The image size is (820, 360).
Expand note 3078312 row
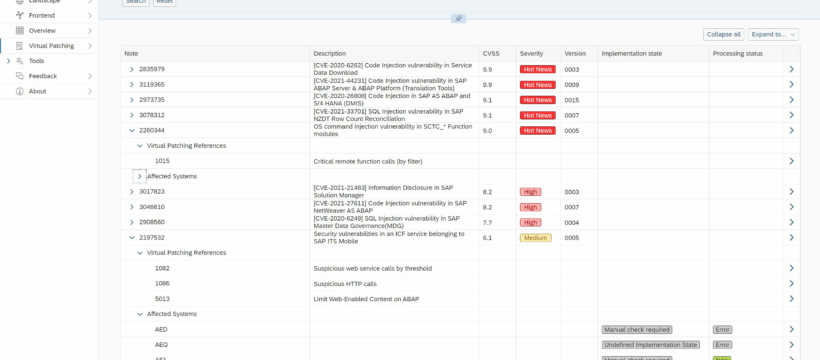132,115
